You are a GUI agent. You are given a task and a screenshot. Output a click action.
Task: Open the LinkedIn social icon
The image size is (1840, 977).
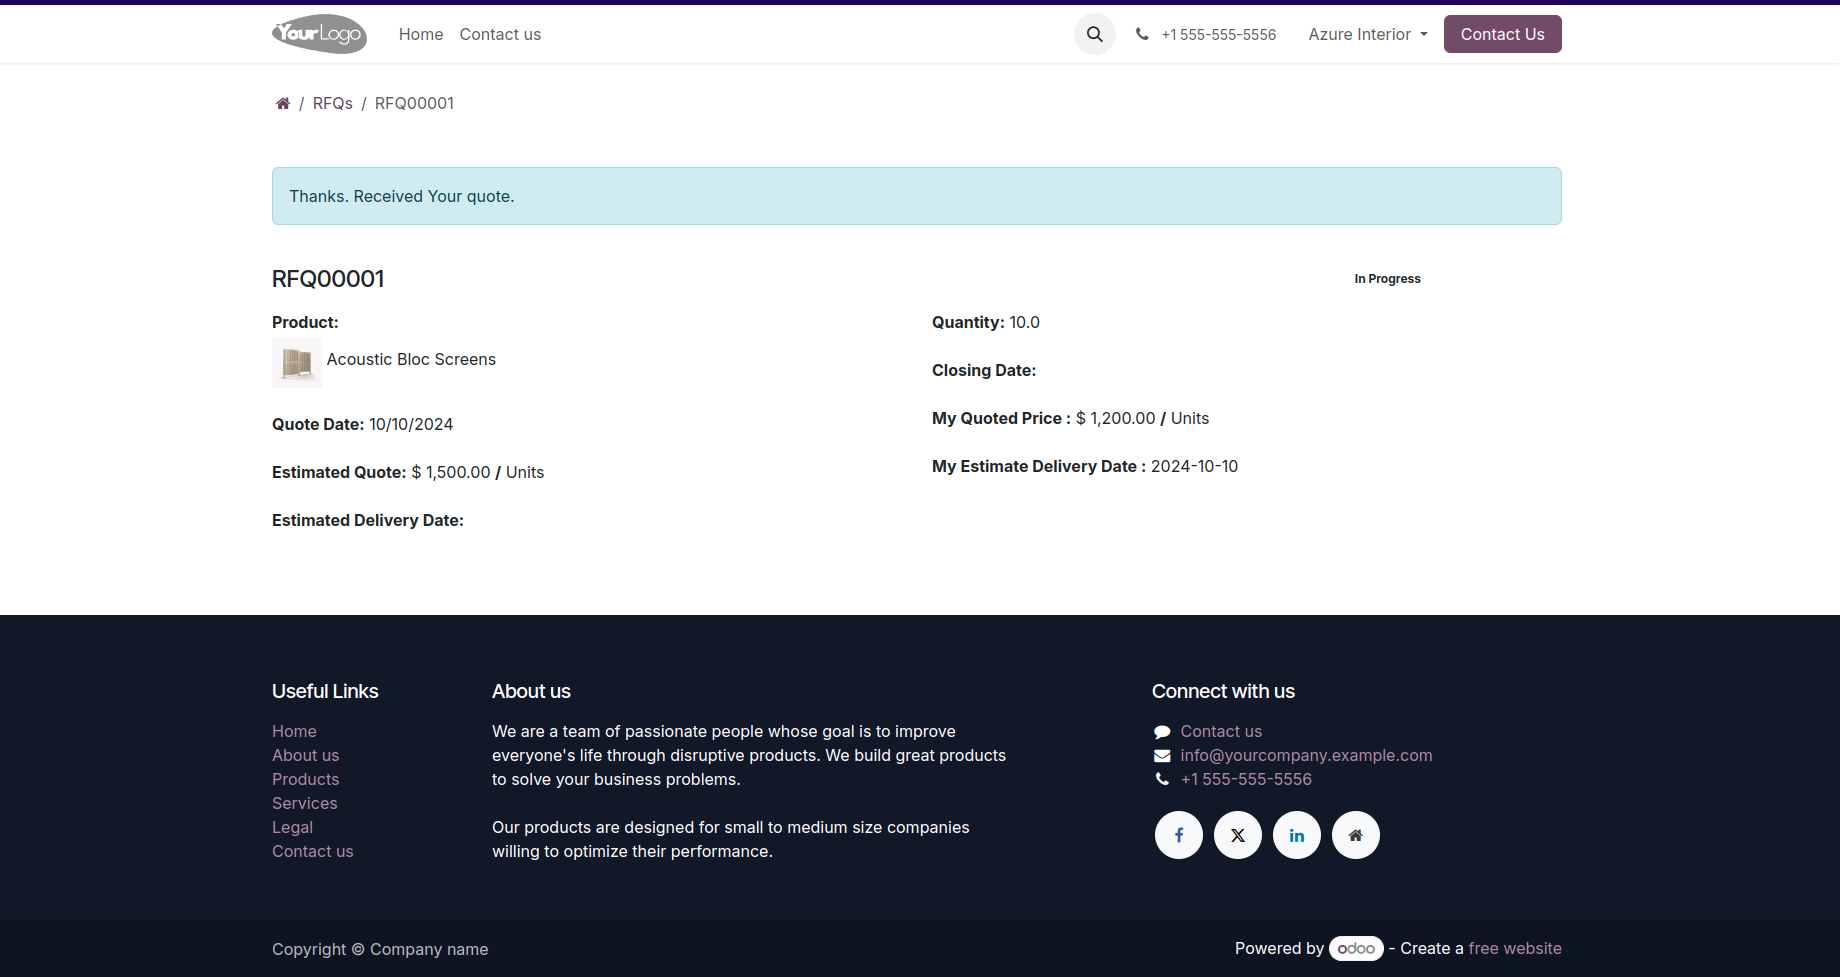click(x=1297, y=835)
